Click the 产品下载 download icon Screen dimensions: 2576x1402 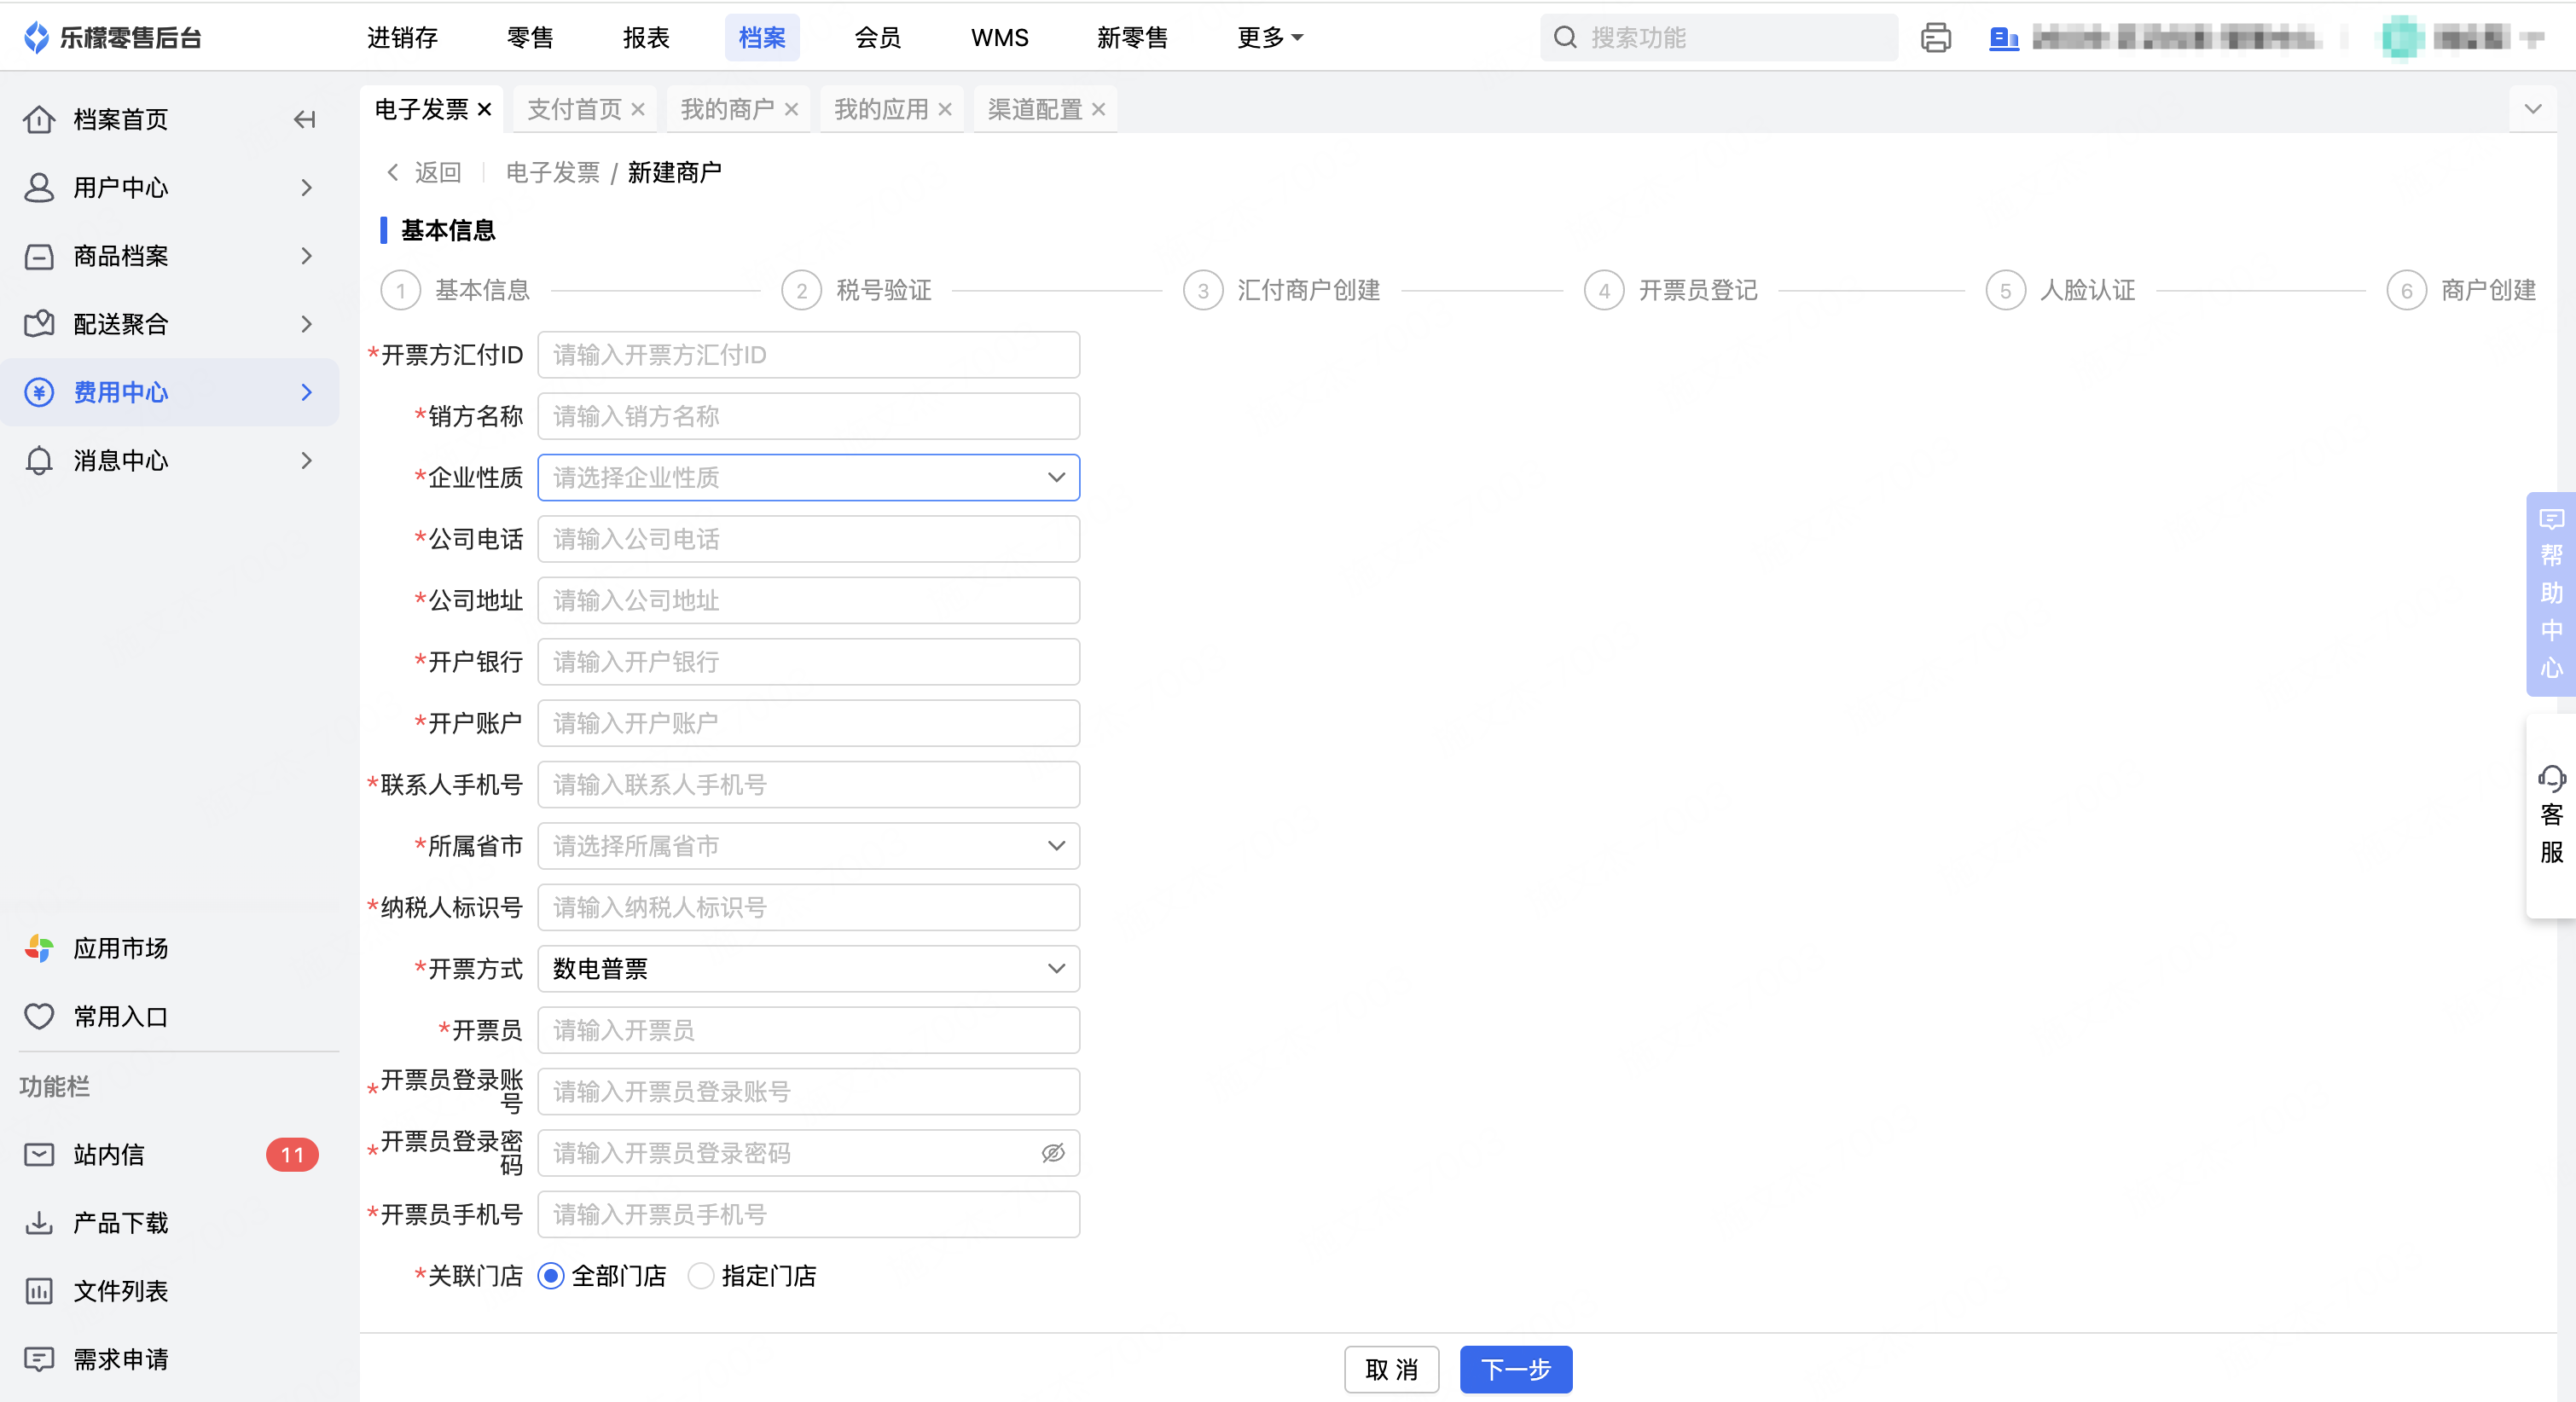[39, 1223]
